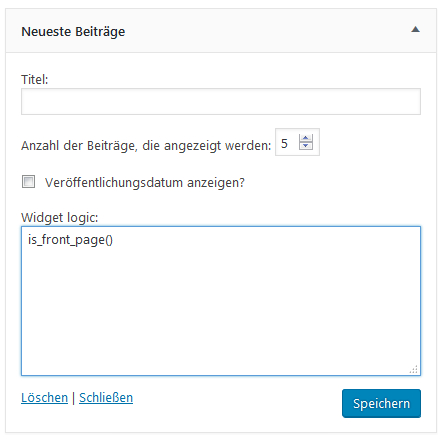Click the number of posts field
The width and height of the screenshot is (443, 440).
(x=297, y=142)
